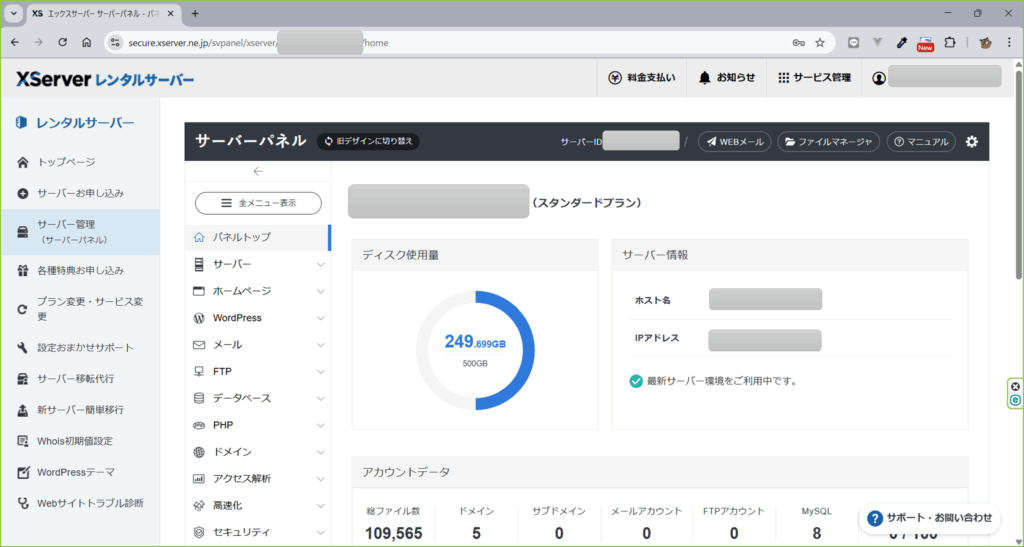The image size is (1024, 547).
Task: Expand the アクセス解析 menu chevron
Action: click(x=321, y=478)
